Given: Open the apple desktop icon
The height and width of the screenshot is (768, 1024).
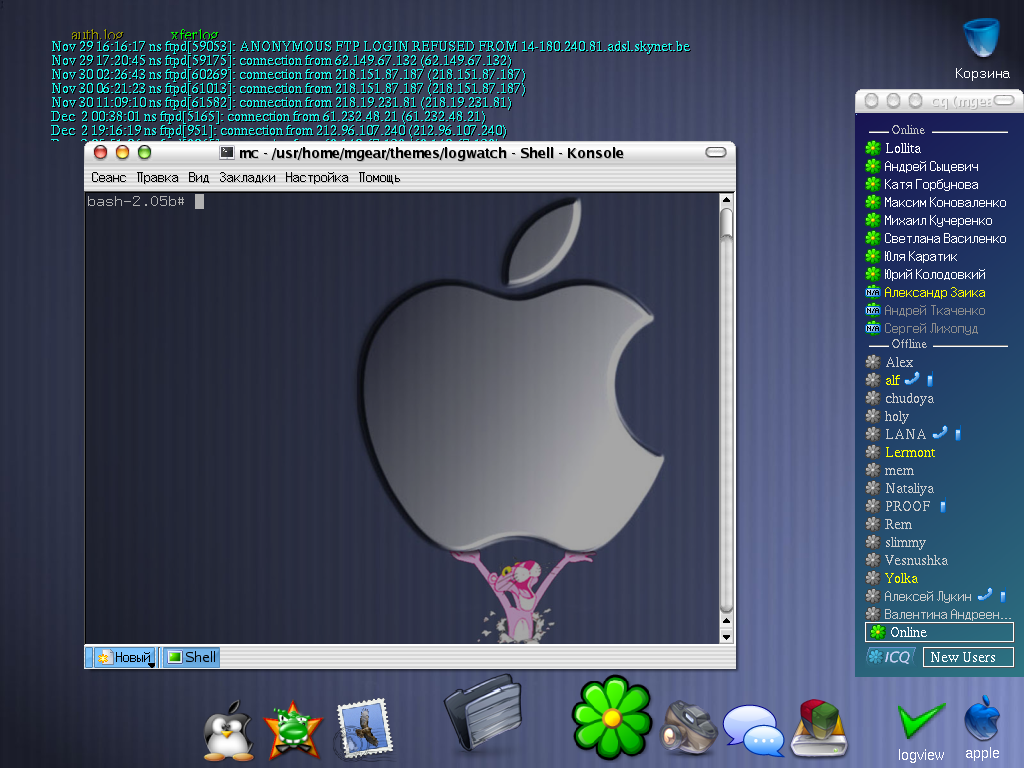Looking at the screenshot, I should coord(982,728).
